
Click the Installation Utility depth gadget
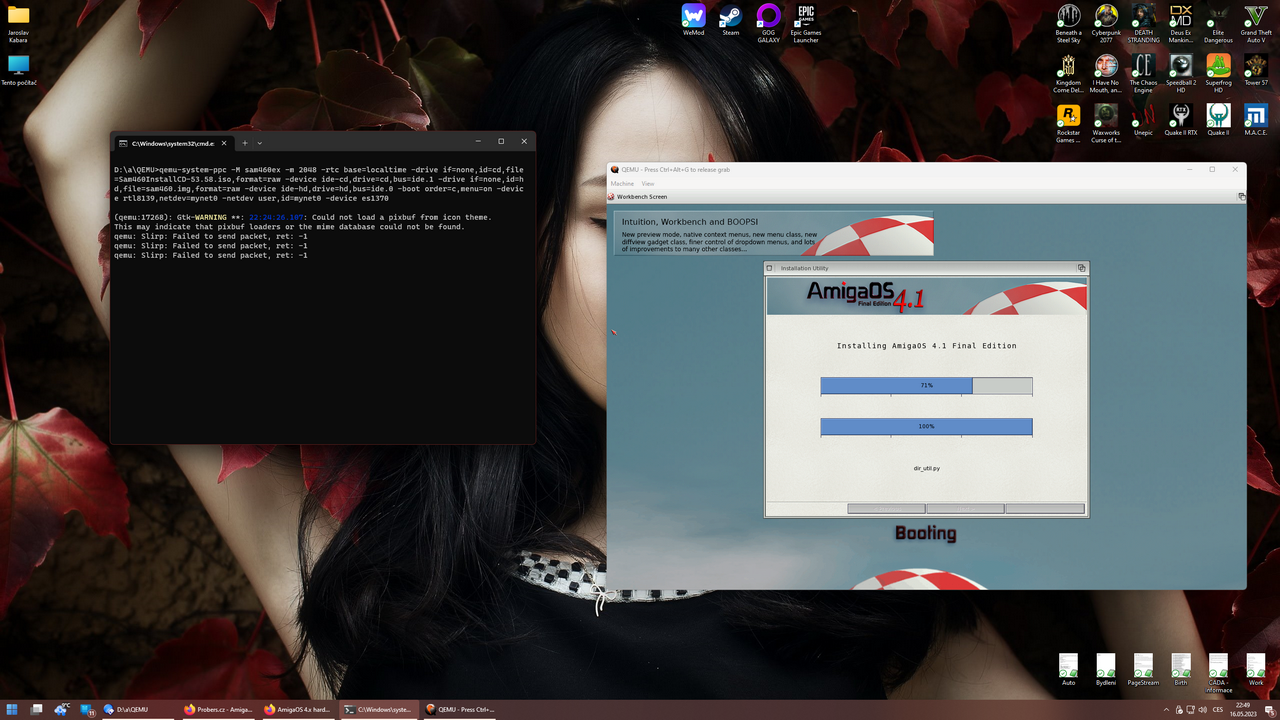click(x=1081, y=268)
